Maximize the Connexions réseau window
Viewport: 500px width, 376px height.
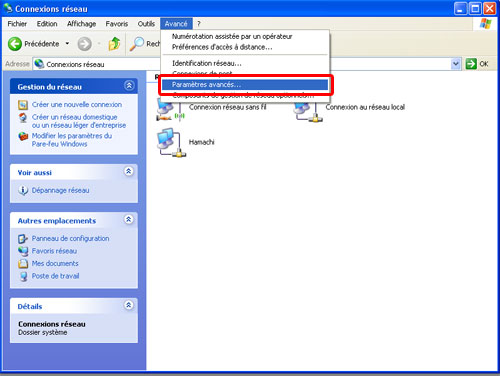tap(475, 9)
